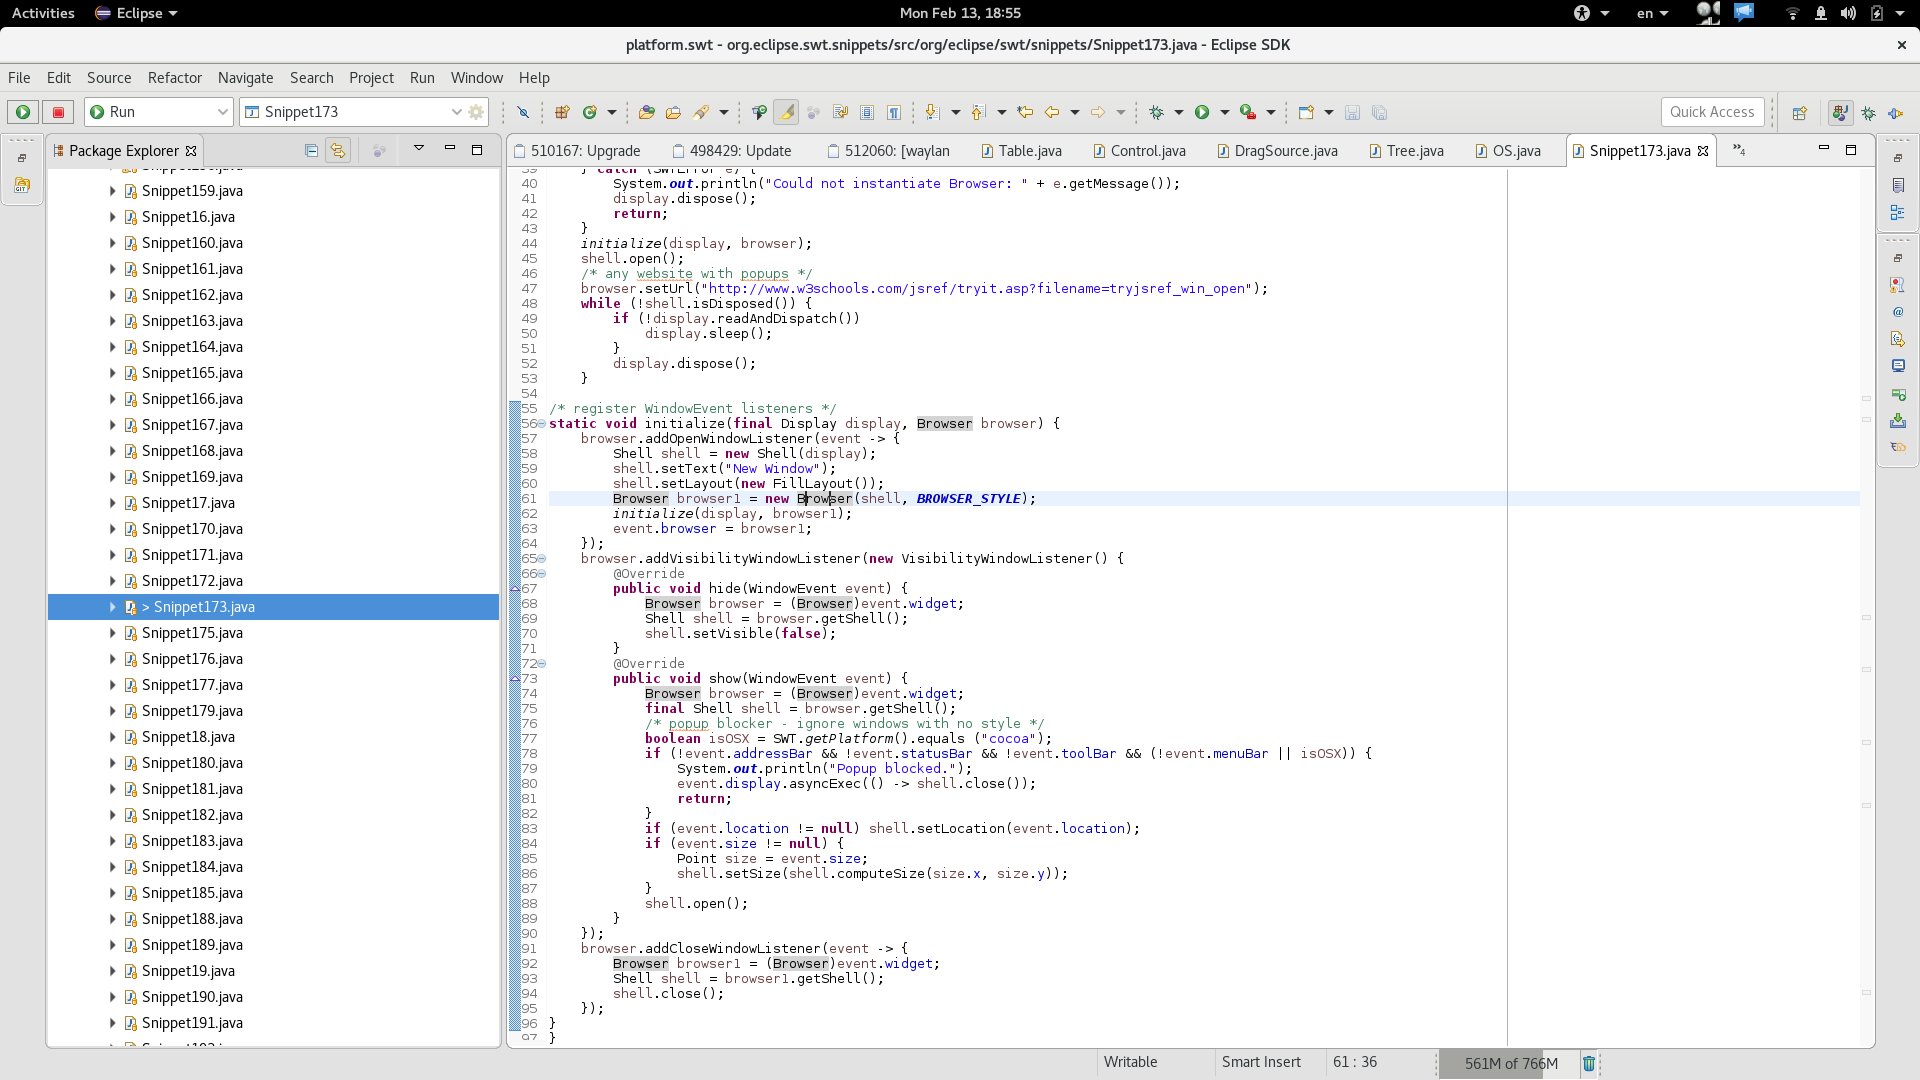Open the Back history dropdown arrow
Screen dimensions: 1920x1080
(x=1075, y=112)
